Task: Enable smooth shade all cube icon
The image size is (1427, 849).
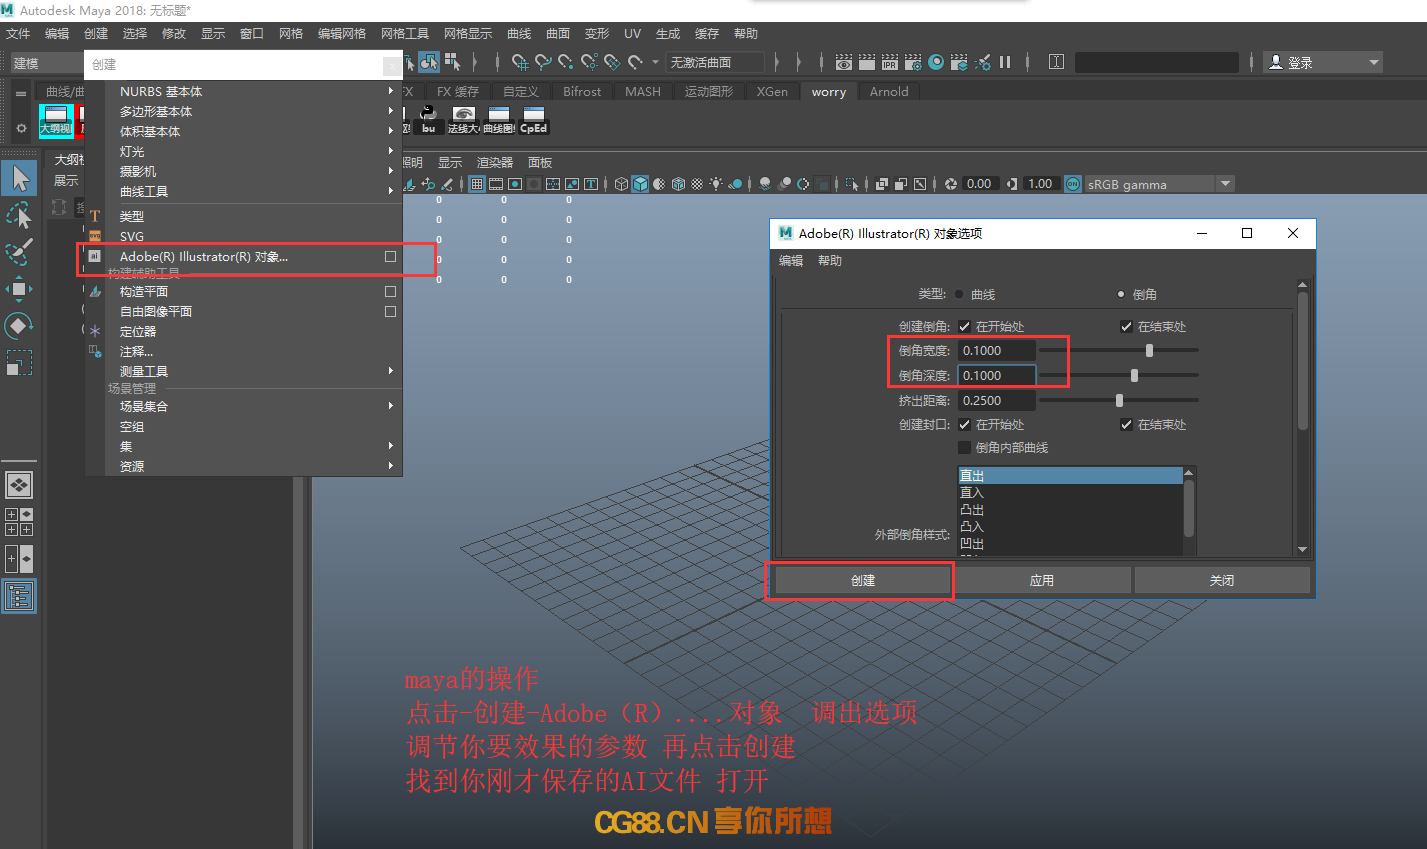Action: pos(640,184)
